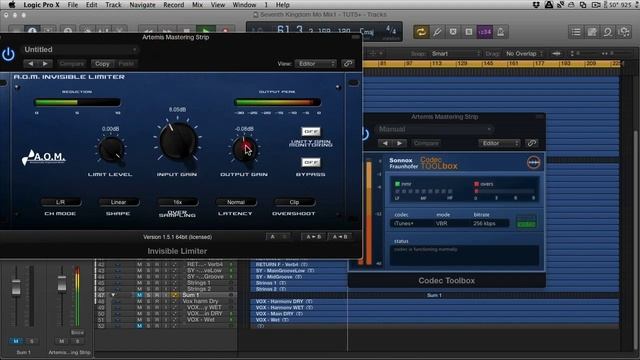Viewport: 640px width, 360px height.
Task: Toggle Unity Gain Monitoring OFF switch
Action: pos(311,131)
